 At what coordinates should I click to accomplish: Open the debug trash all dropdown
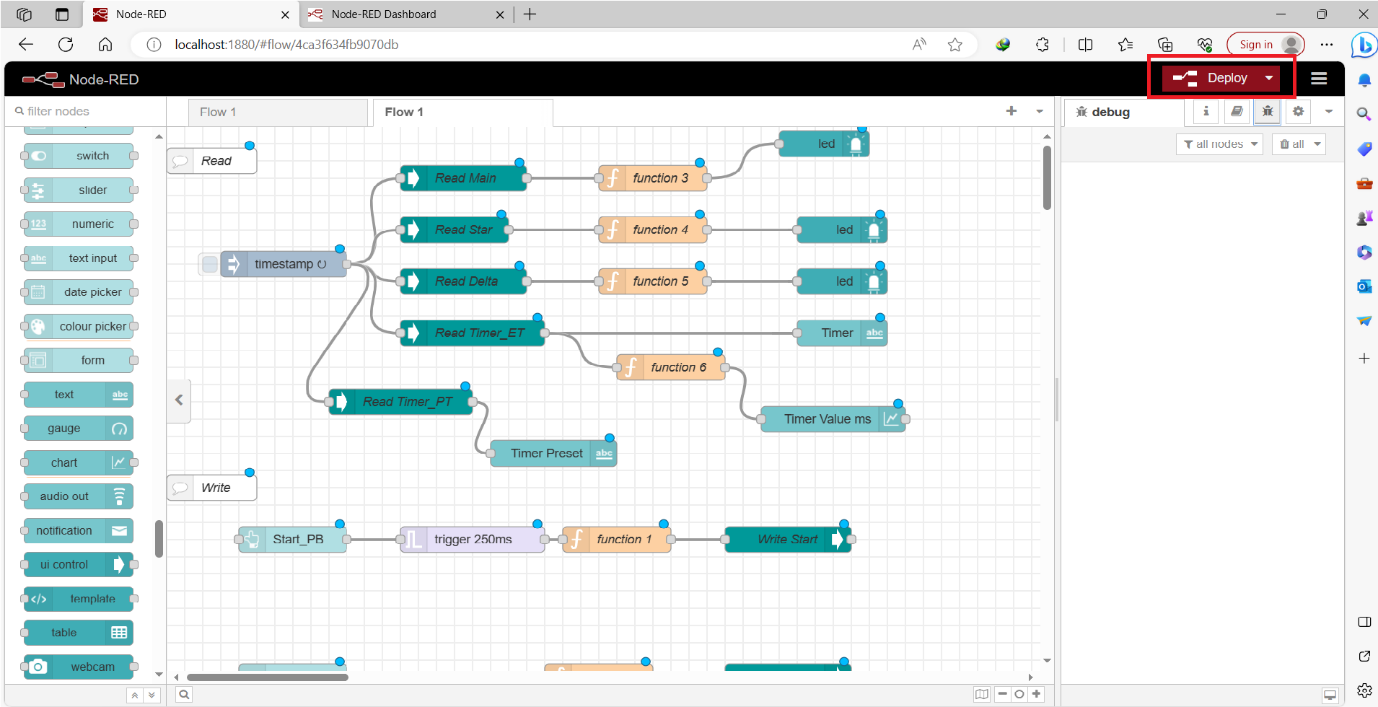(x=1298, y=143)
